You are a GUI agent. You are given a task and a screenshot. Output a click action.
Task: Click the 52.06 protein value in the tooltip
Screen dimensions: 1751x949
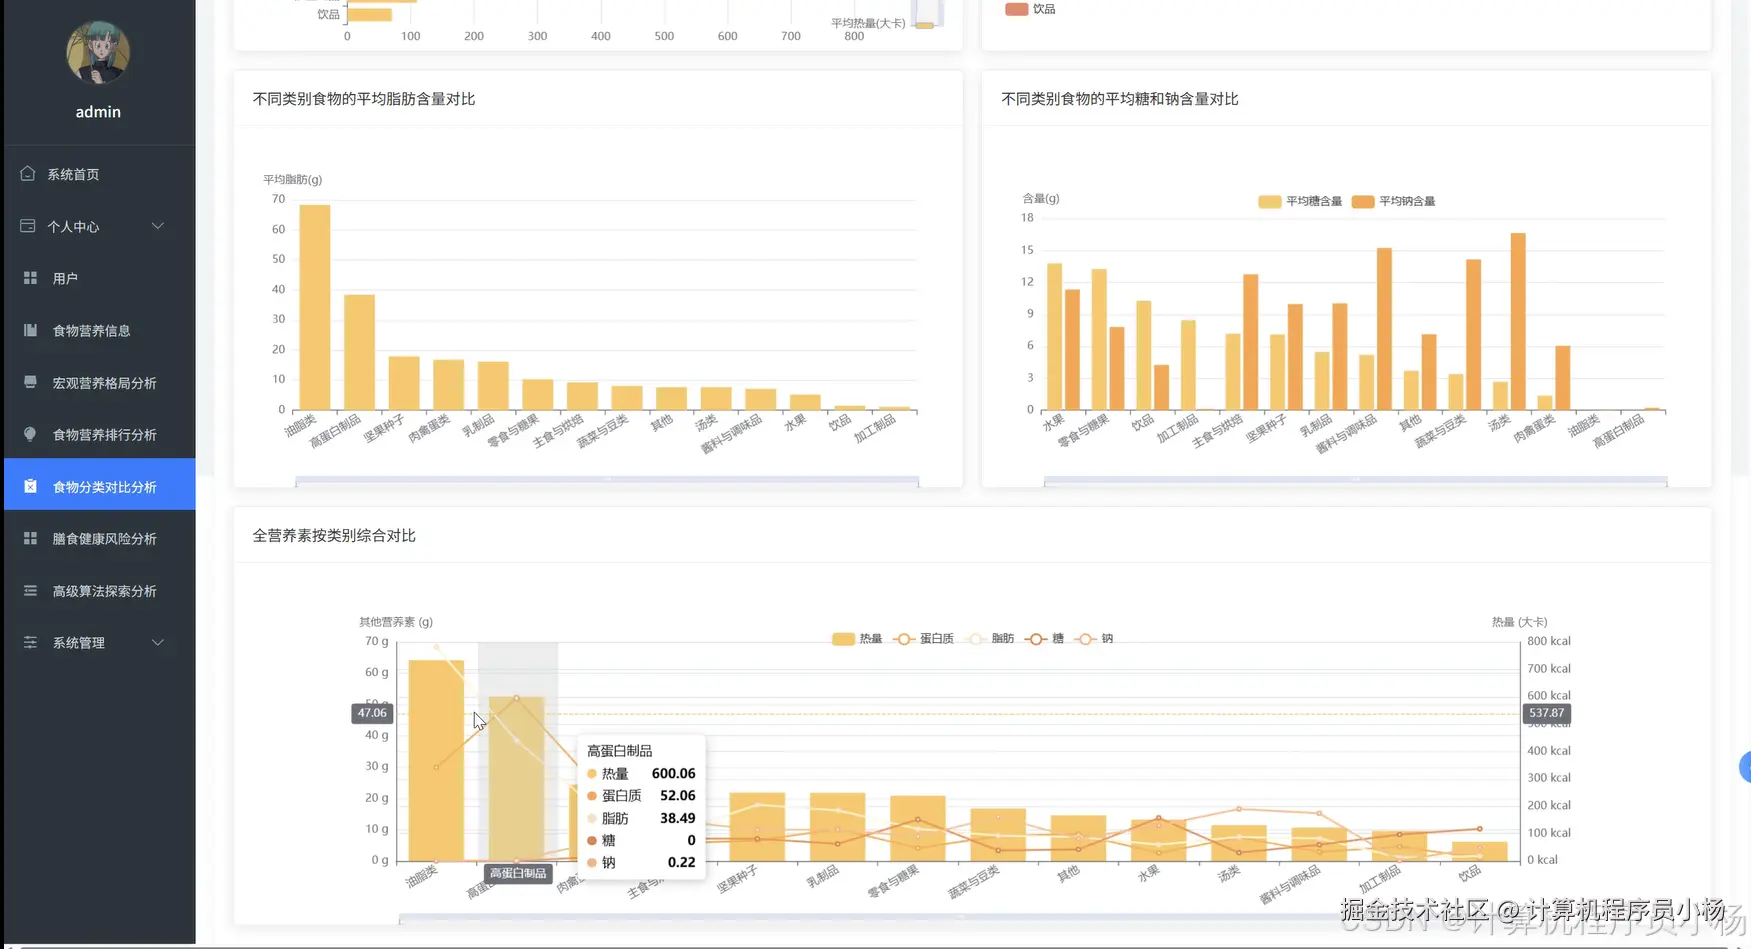click(x=677, y=795)
